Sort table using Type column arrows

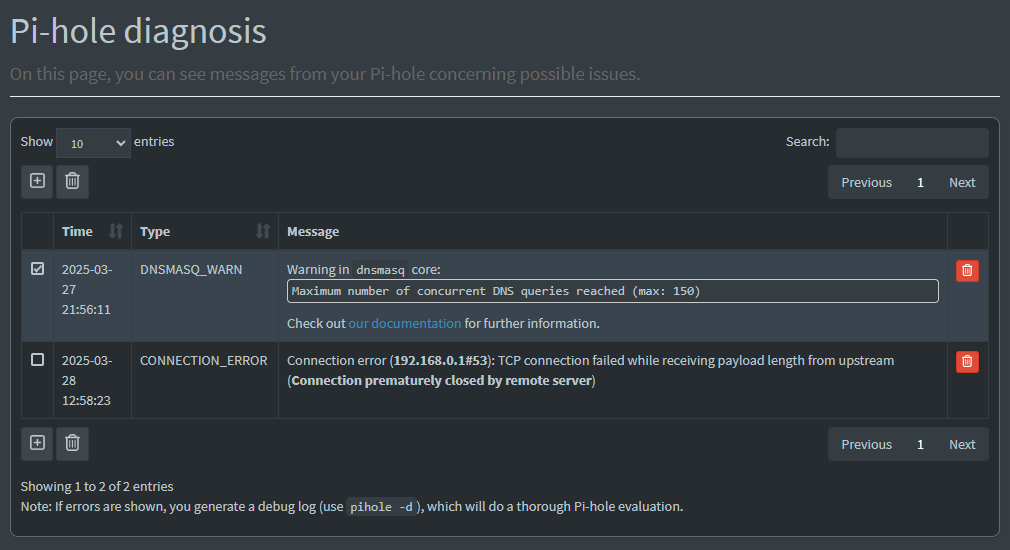[x=263, y=231]
